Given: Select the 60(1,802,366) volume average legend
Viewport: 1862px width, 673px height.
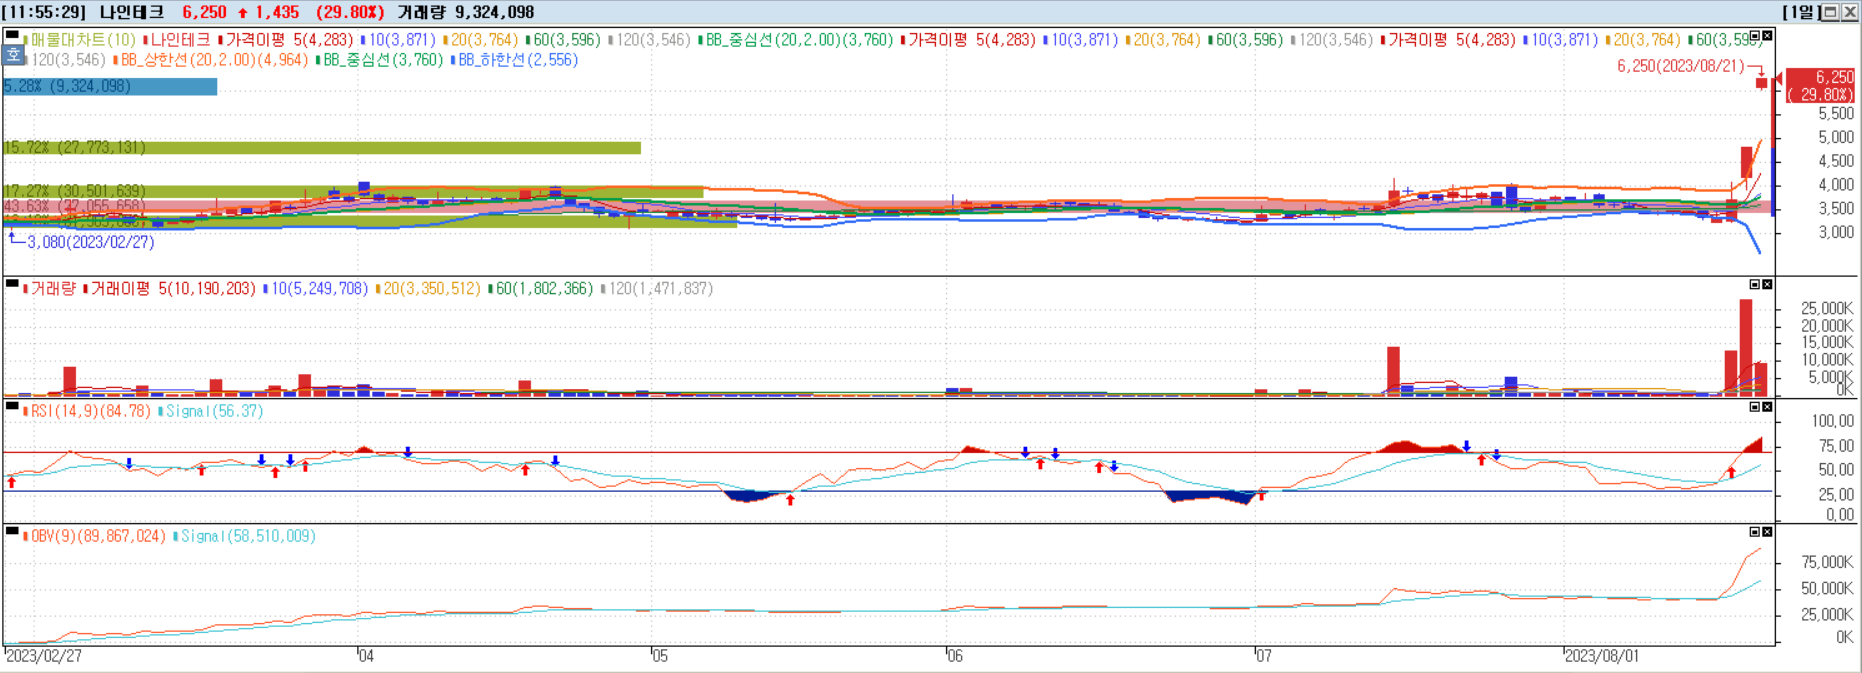Looking at the screenshot, I should pyautogui.click(x=541, y=289).
